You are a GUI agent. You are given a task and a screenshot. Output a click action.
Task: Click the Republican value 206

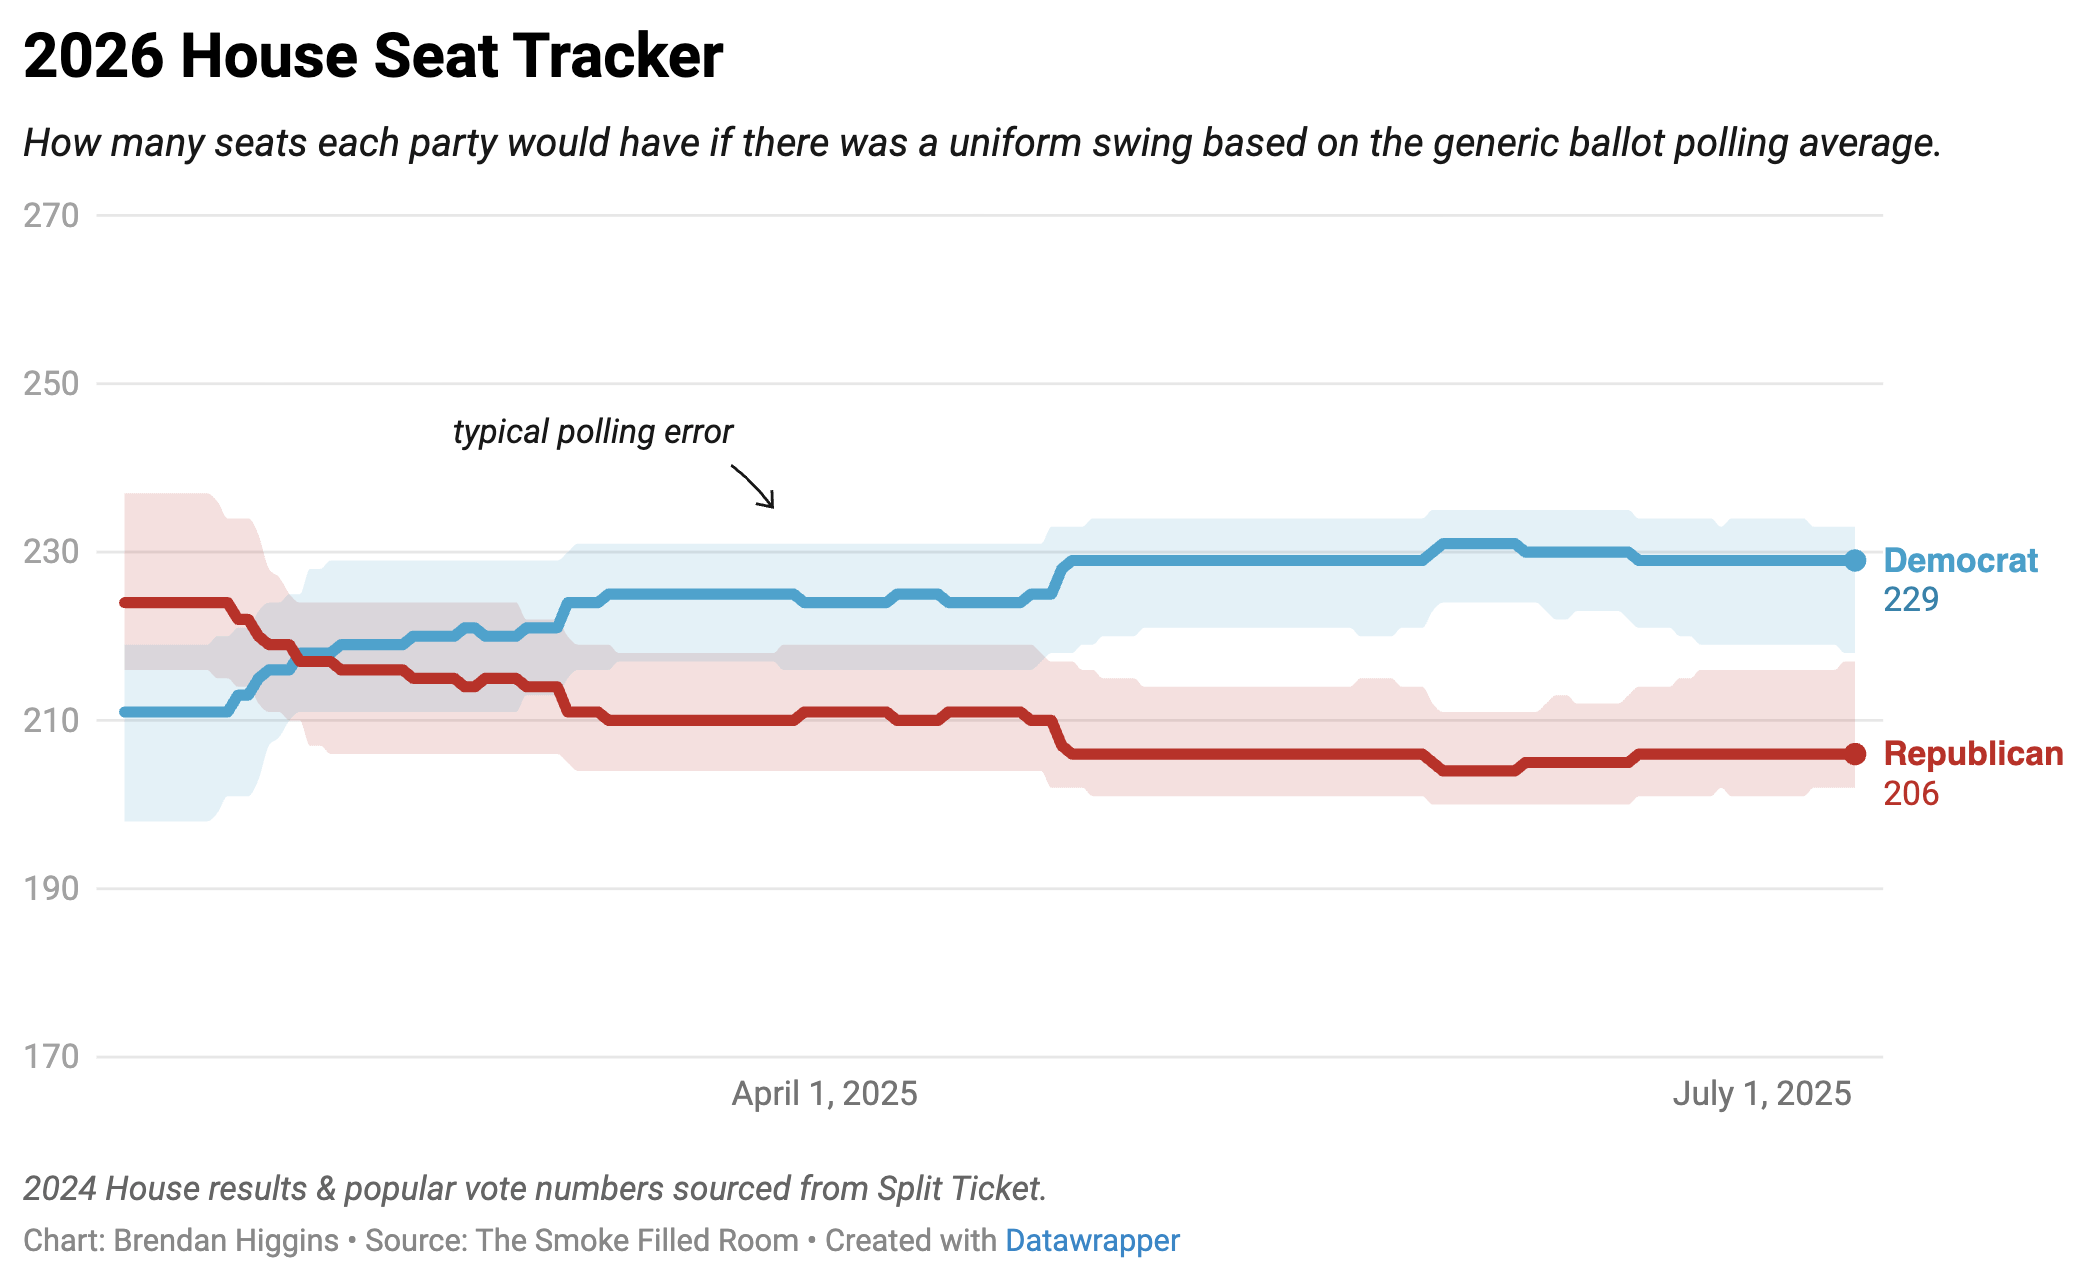[1911, 794]
